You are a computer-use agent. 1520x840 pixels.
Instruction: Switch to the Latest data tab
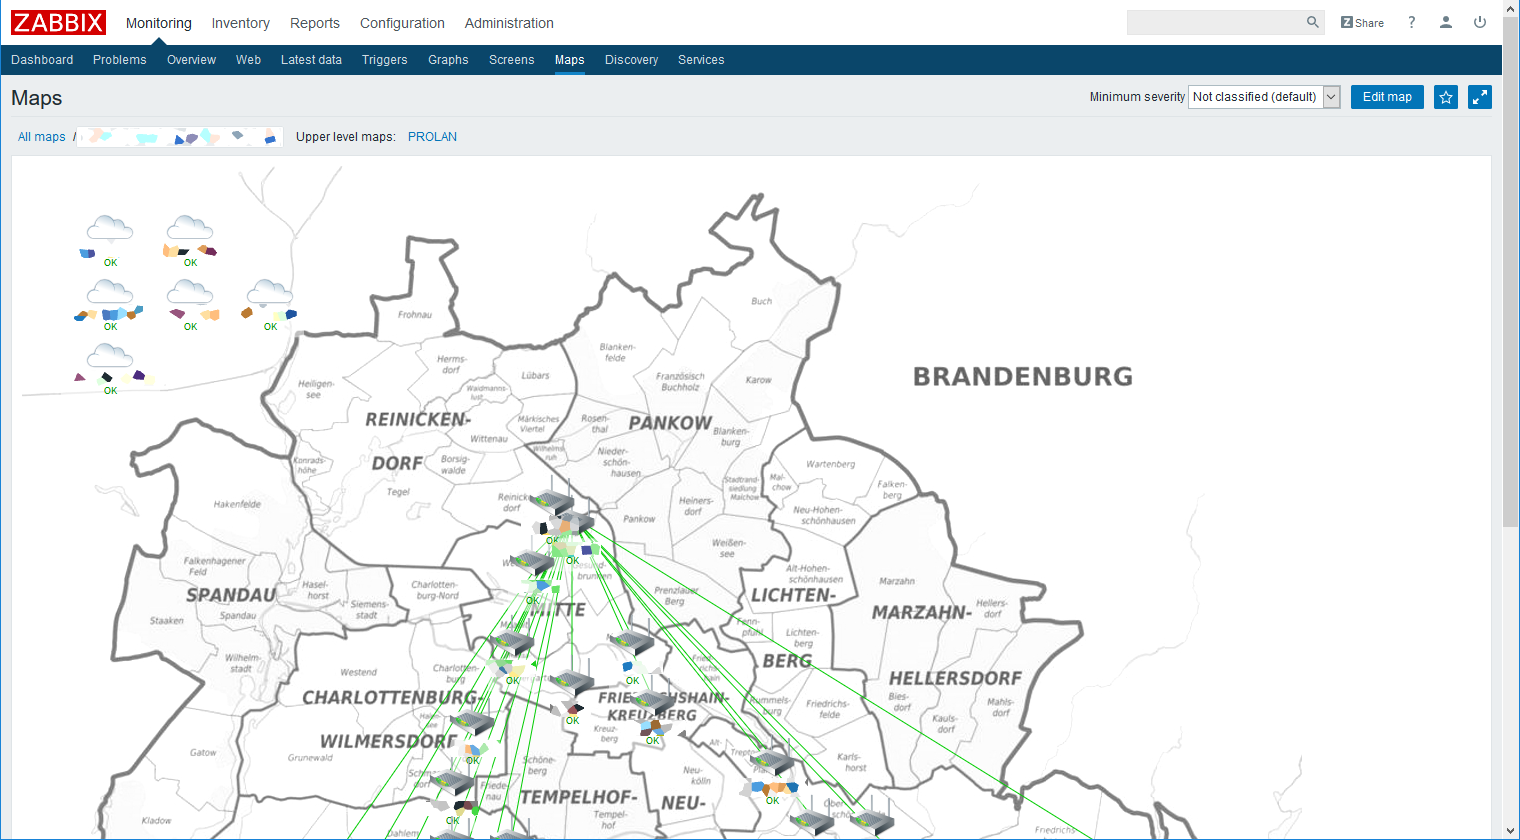pyautogui.click(x=311, y=60)
